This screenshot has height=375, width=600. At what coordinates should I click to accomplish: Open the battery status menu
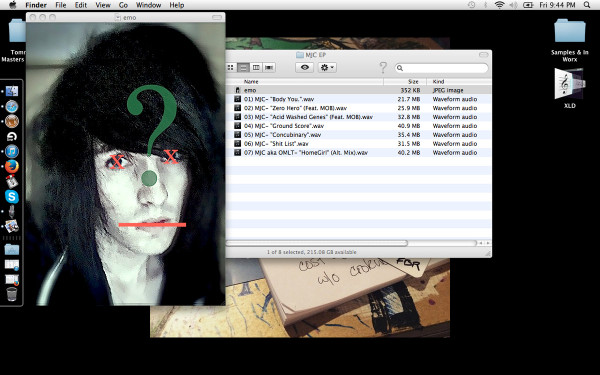528,5
